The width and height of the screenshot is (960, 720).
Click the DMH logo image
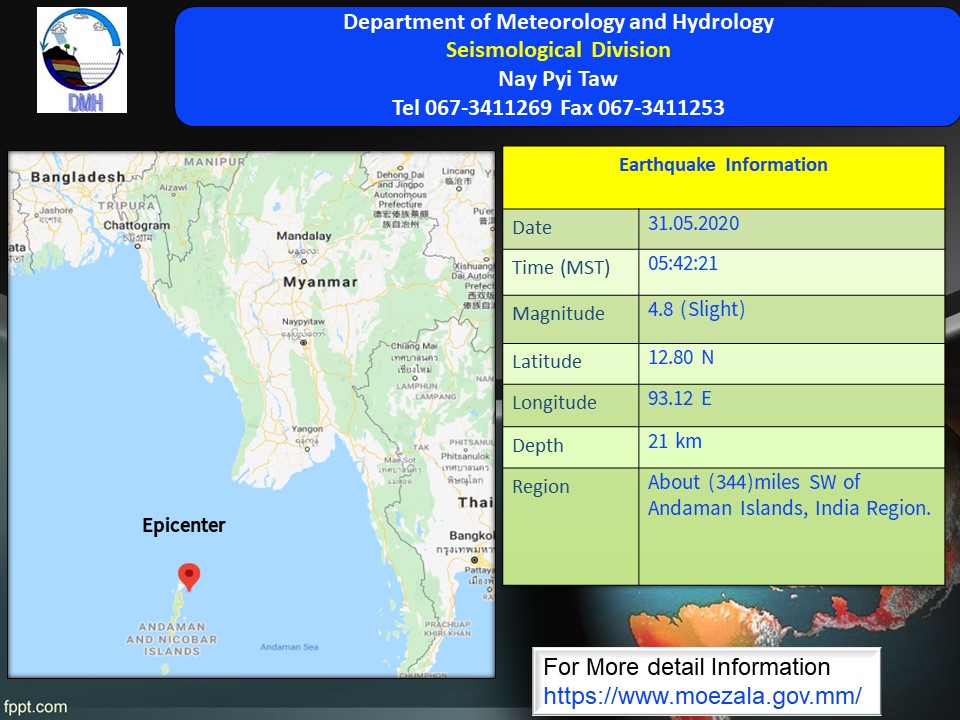tap(82, 60)
